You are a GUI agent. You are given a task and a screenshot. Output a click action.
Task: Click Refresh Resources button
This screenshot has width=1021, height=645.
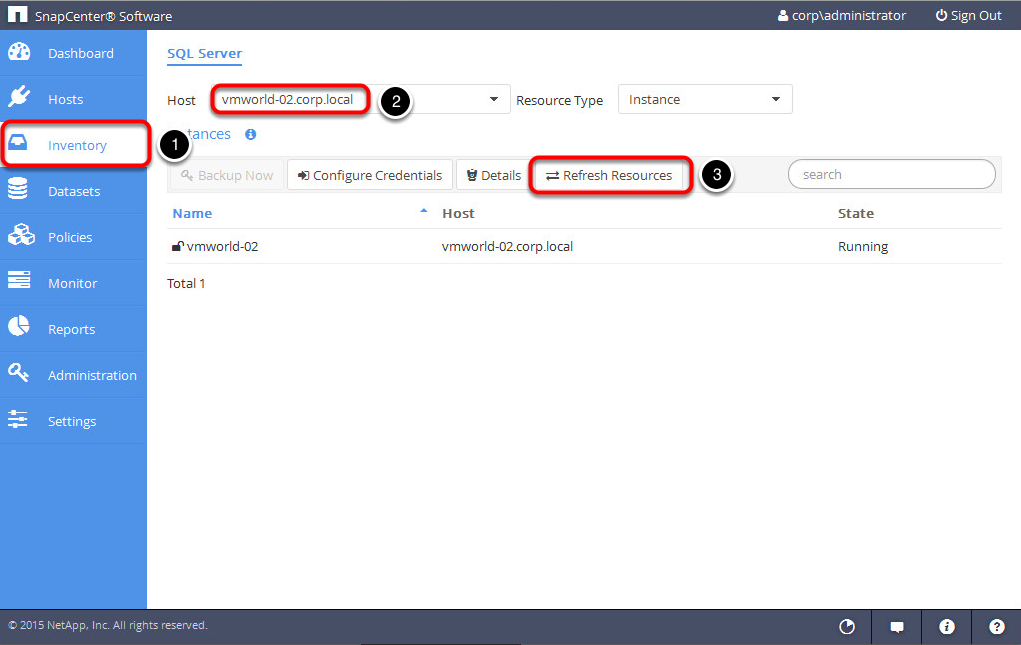click(x=609, y=175)
